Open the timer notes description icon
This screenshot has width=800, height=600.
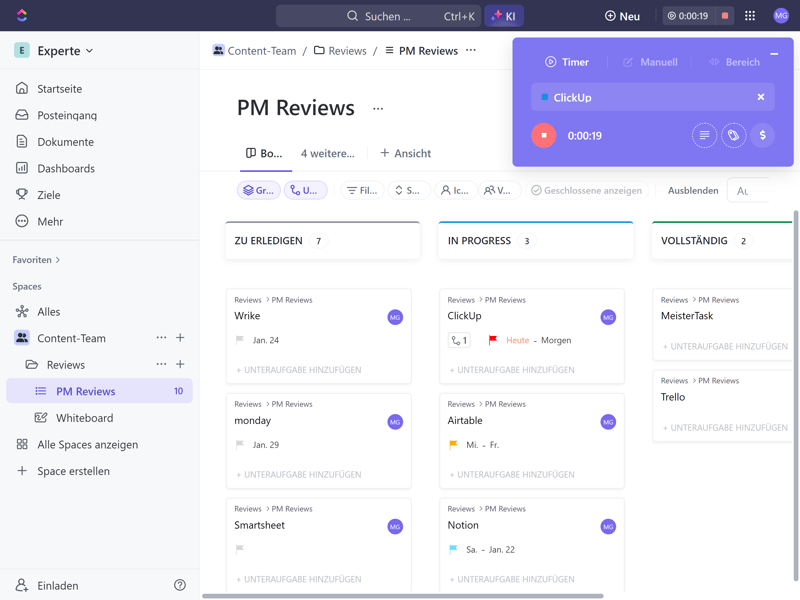pos(704,135)
